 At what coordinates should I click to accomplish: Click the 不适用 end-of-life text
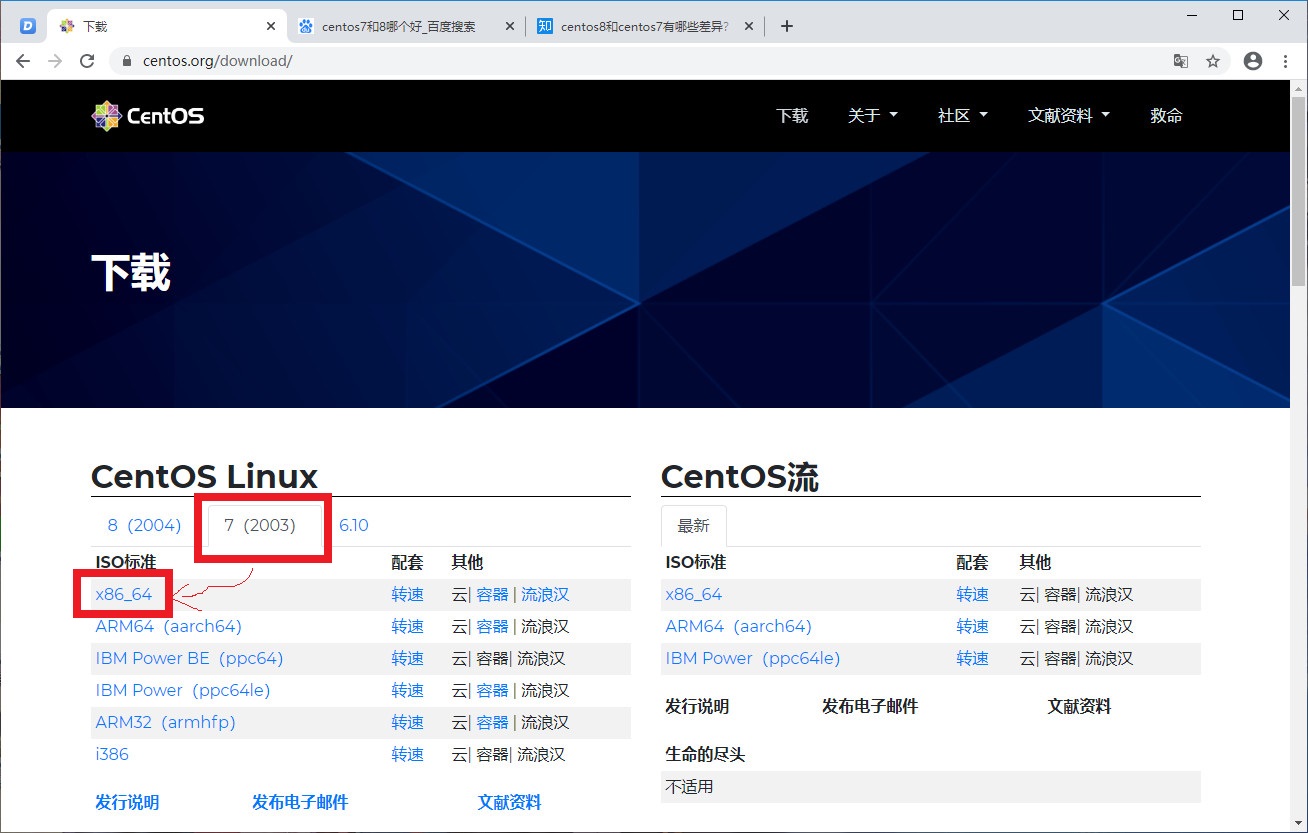pos(690,787)
